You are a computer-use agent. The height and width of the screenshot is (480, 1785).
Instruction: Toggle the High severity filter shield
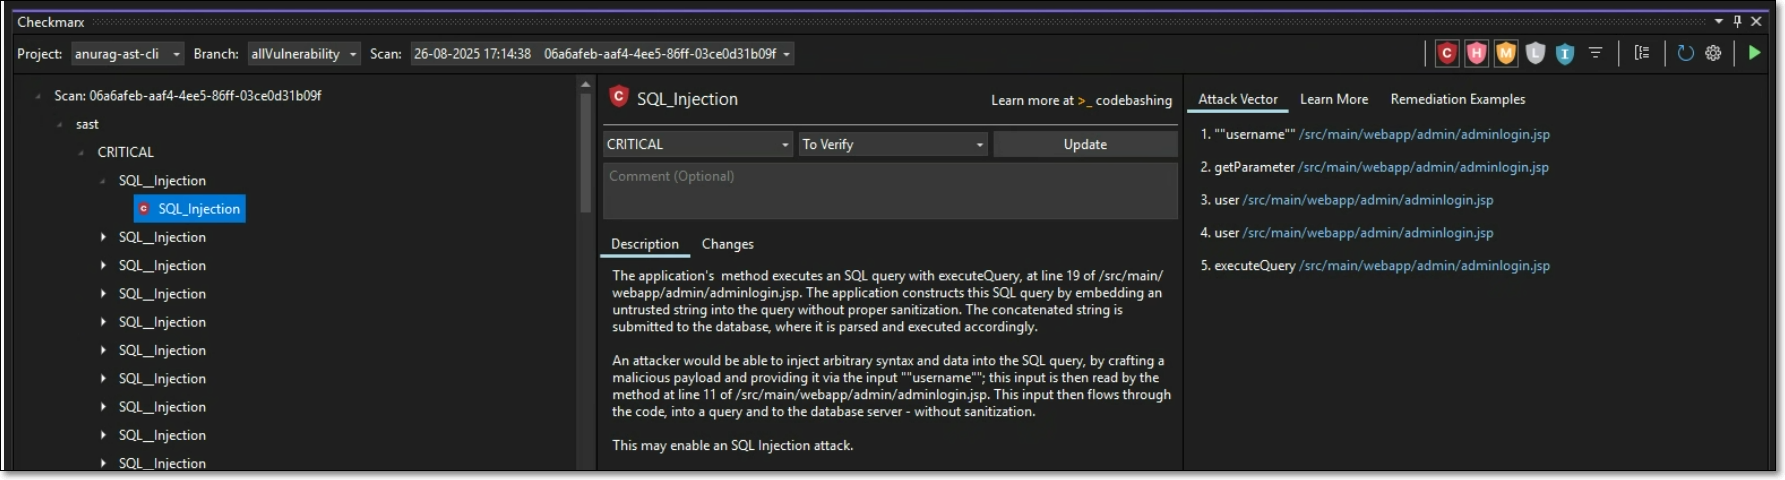1476,54
